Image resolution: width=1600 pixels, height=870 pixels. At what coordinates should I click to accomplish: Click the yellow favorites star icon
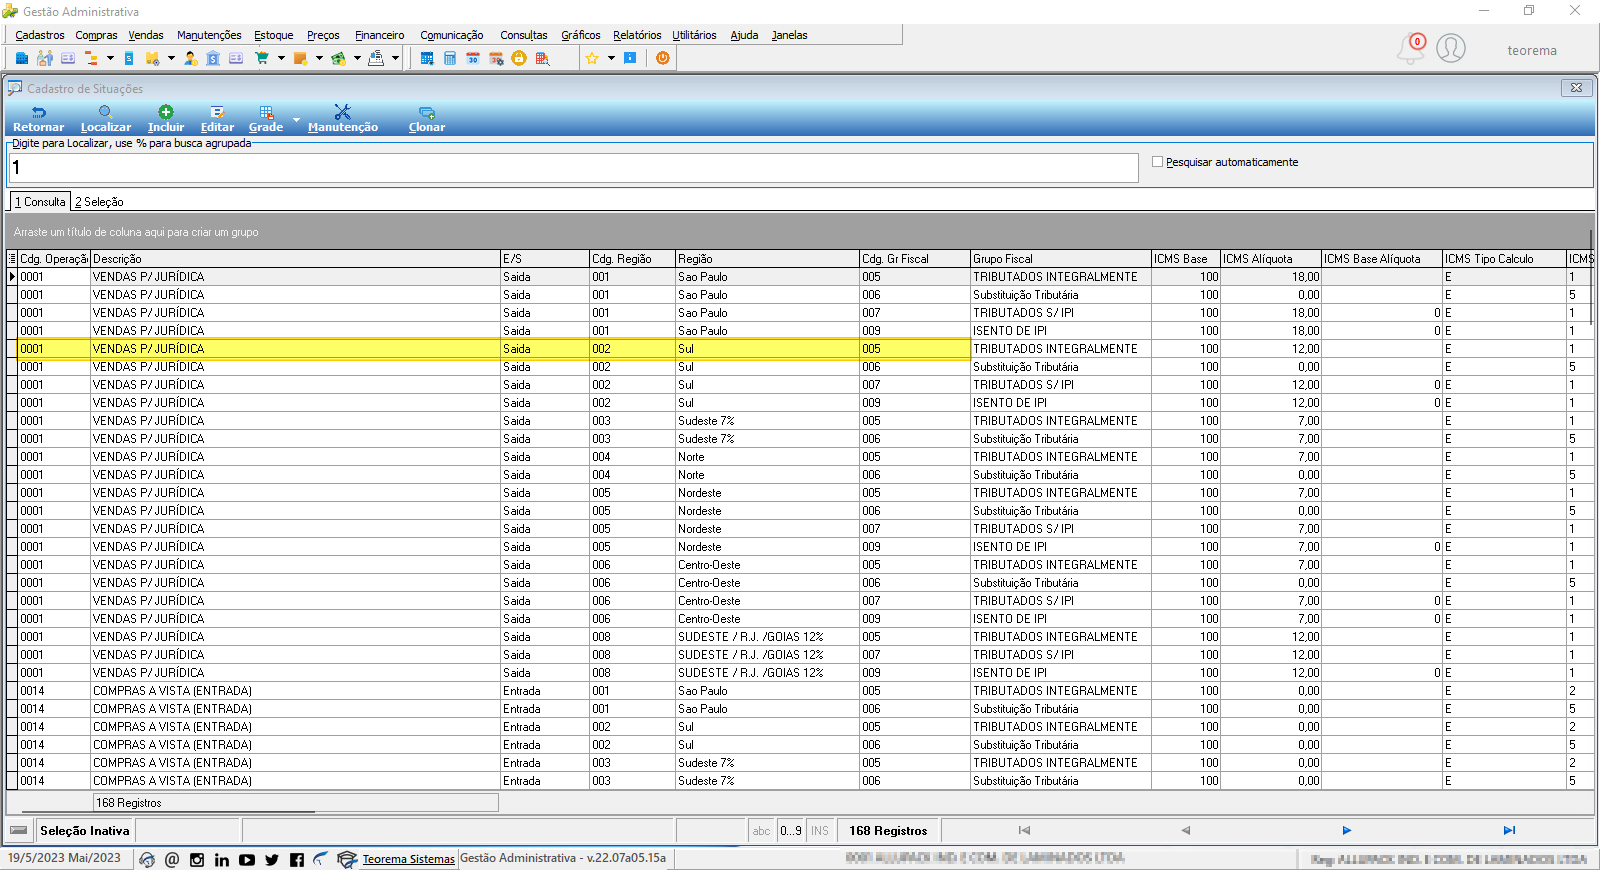[x=592, y=58]
